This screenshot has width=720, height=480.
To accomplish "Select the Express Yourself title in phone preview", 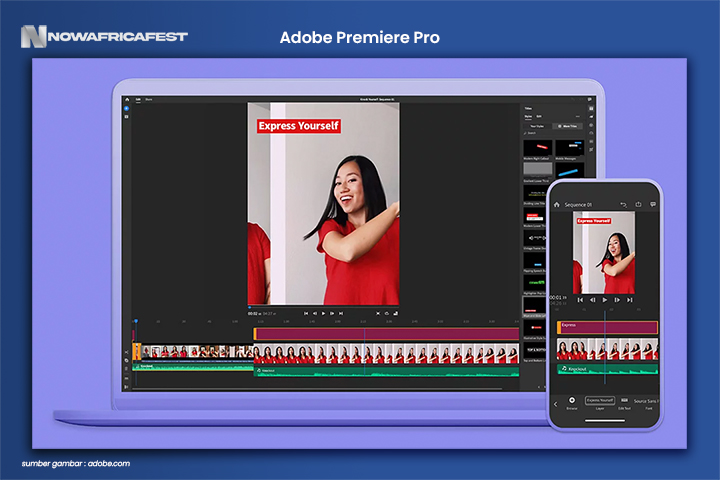I will (594, 221).
